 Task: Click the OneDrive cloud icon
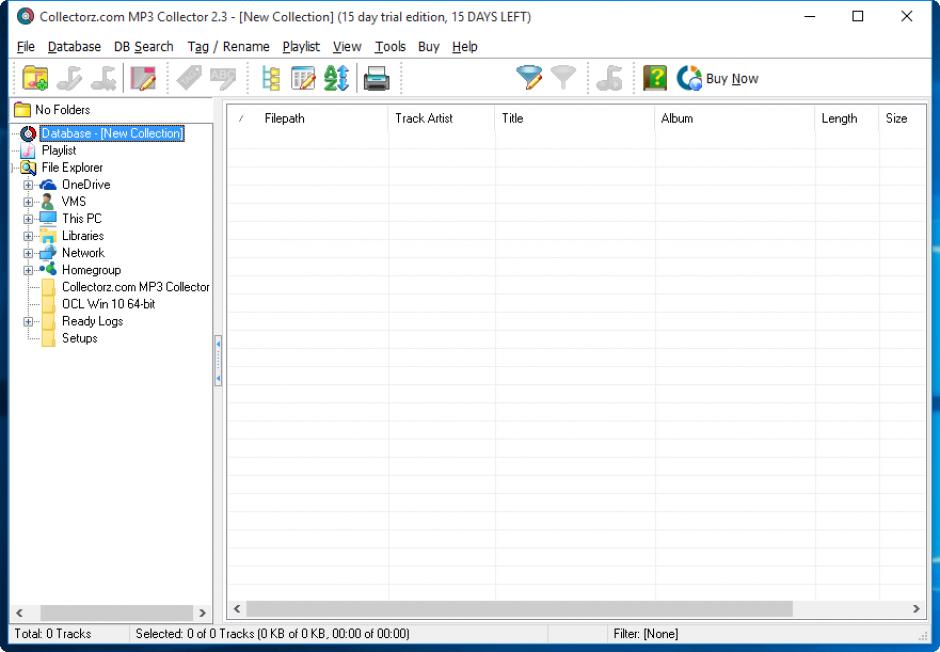pos(48,185)
